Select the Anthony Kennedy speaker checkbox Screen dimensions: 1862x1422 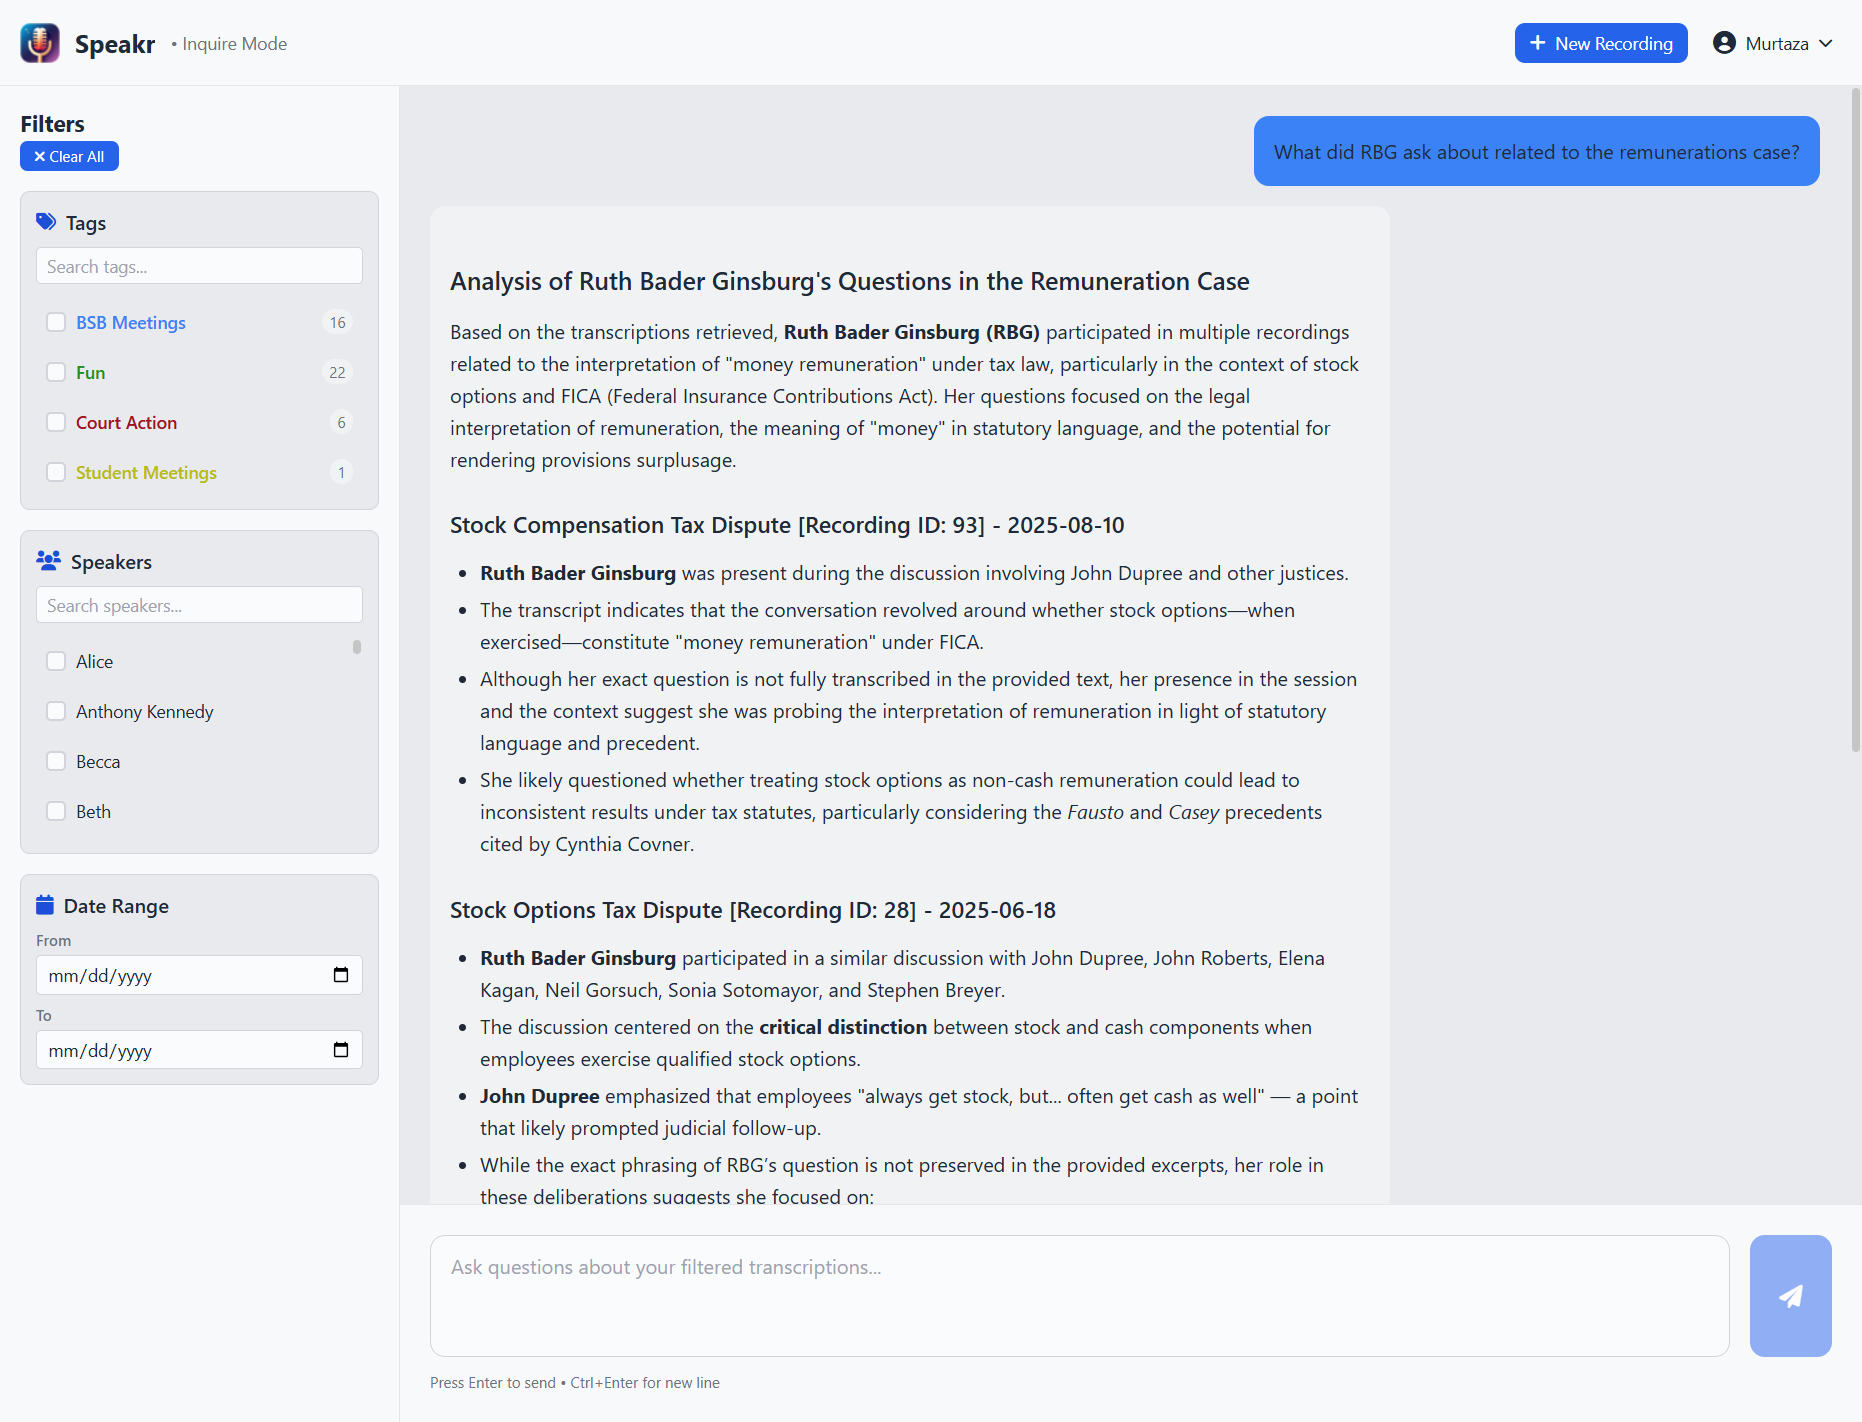[56, 711]
